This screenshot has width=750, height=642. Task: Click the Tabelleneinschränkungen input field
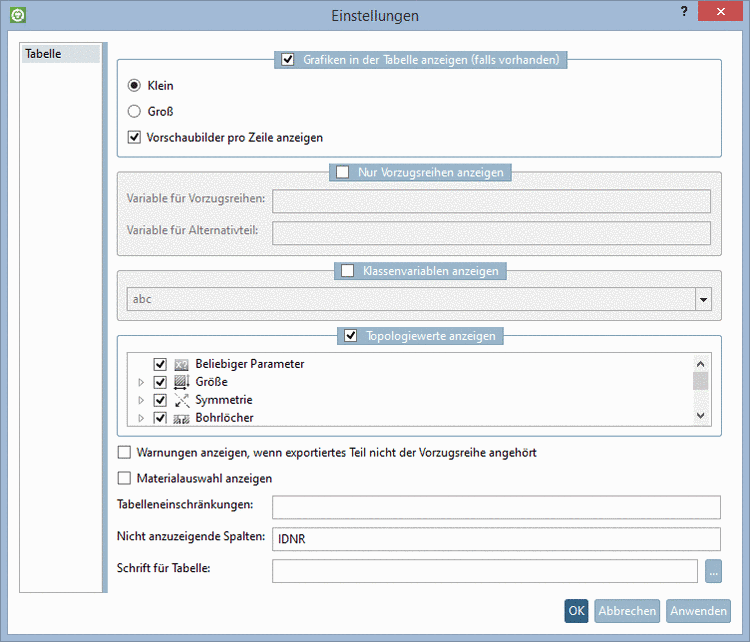pyautogui.click(x=496, y=507)
